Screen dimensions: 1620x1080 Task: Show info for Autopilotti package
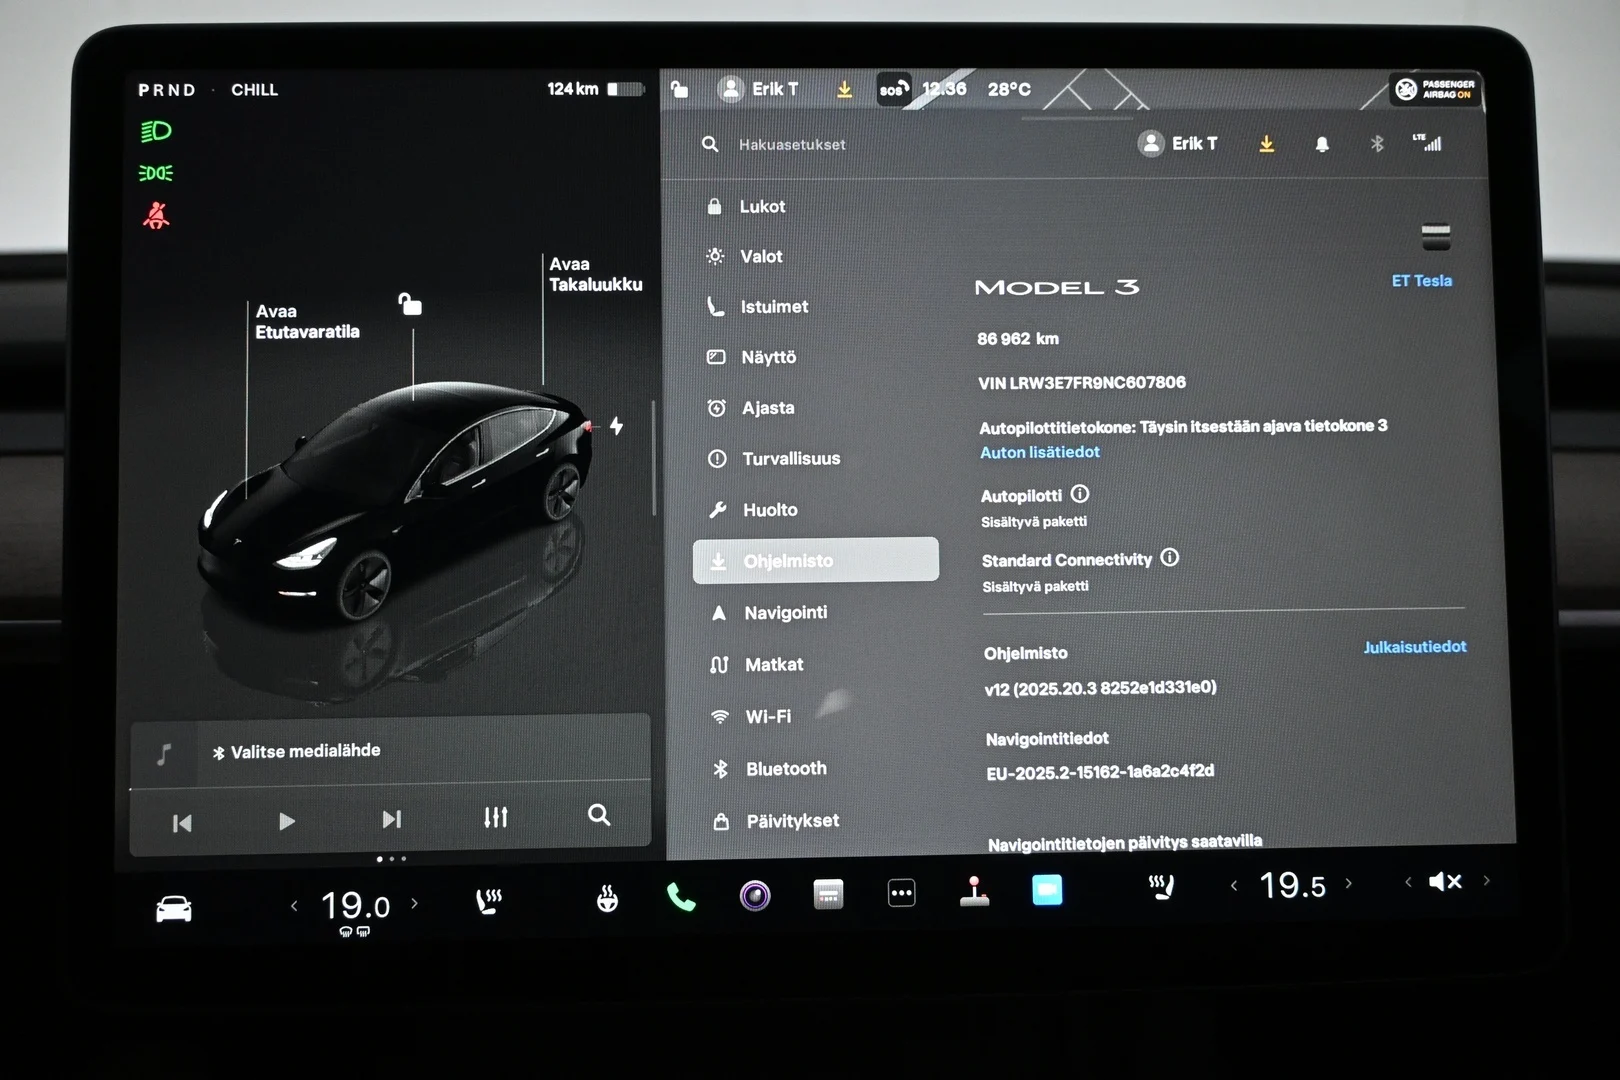[x=1080, y=494]
